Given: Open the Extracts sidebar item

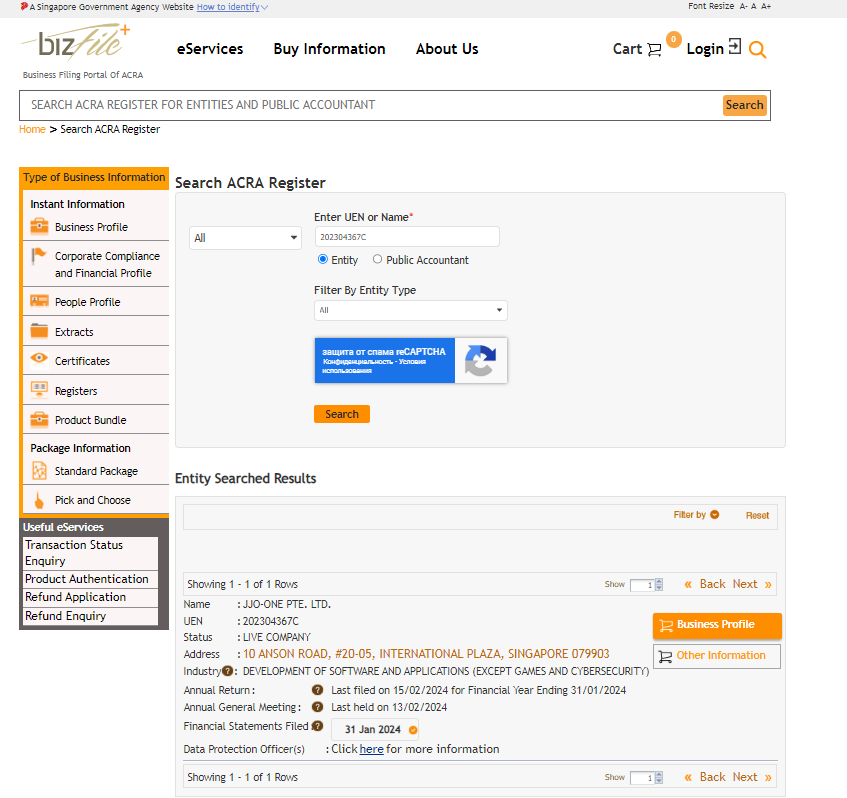Looking at the screenshot, I should (74, 332).
